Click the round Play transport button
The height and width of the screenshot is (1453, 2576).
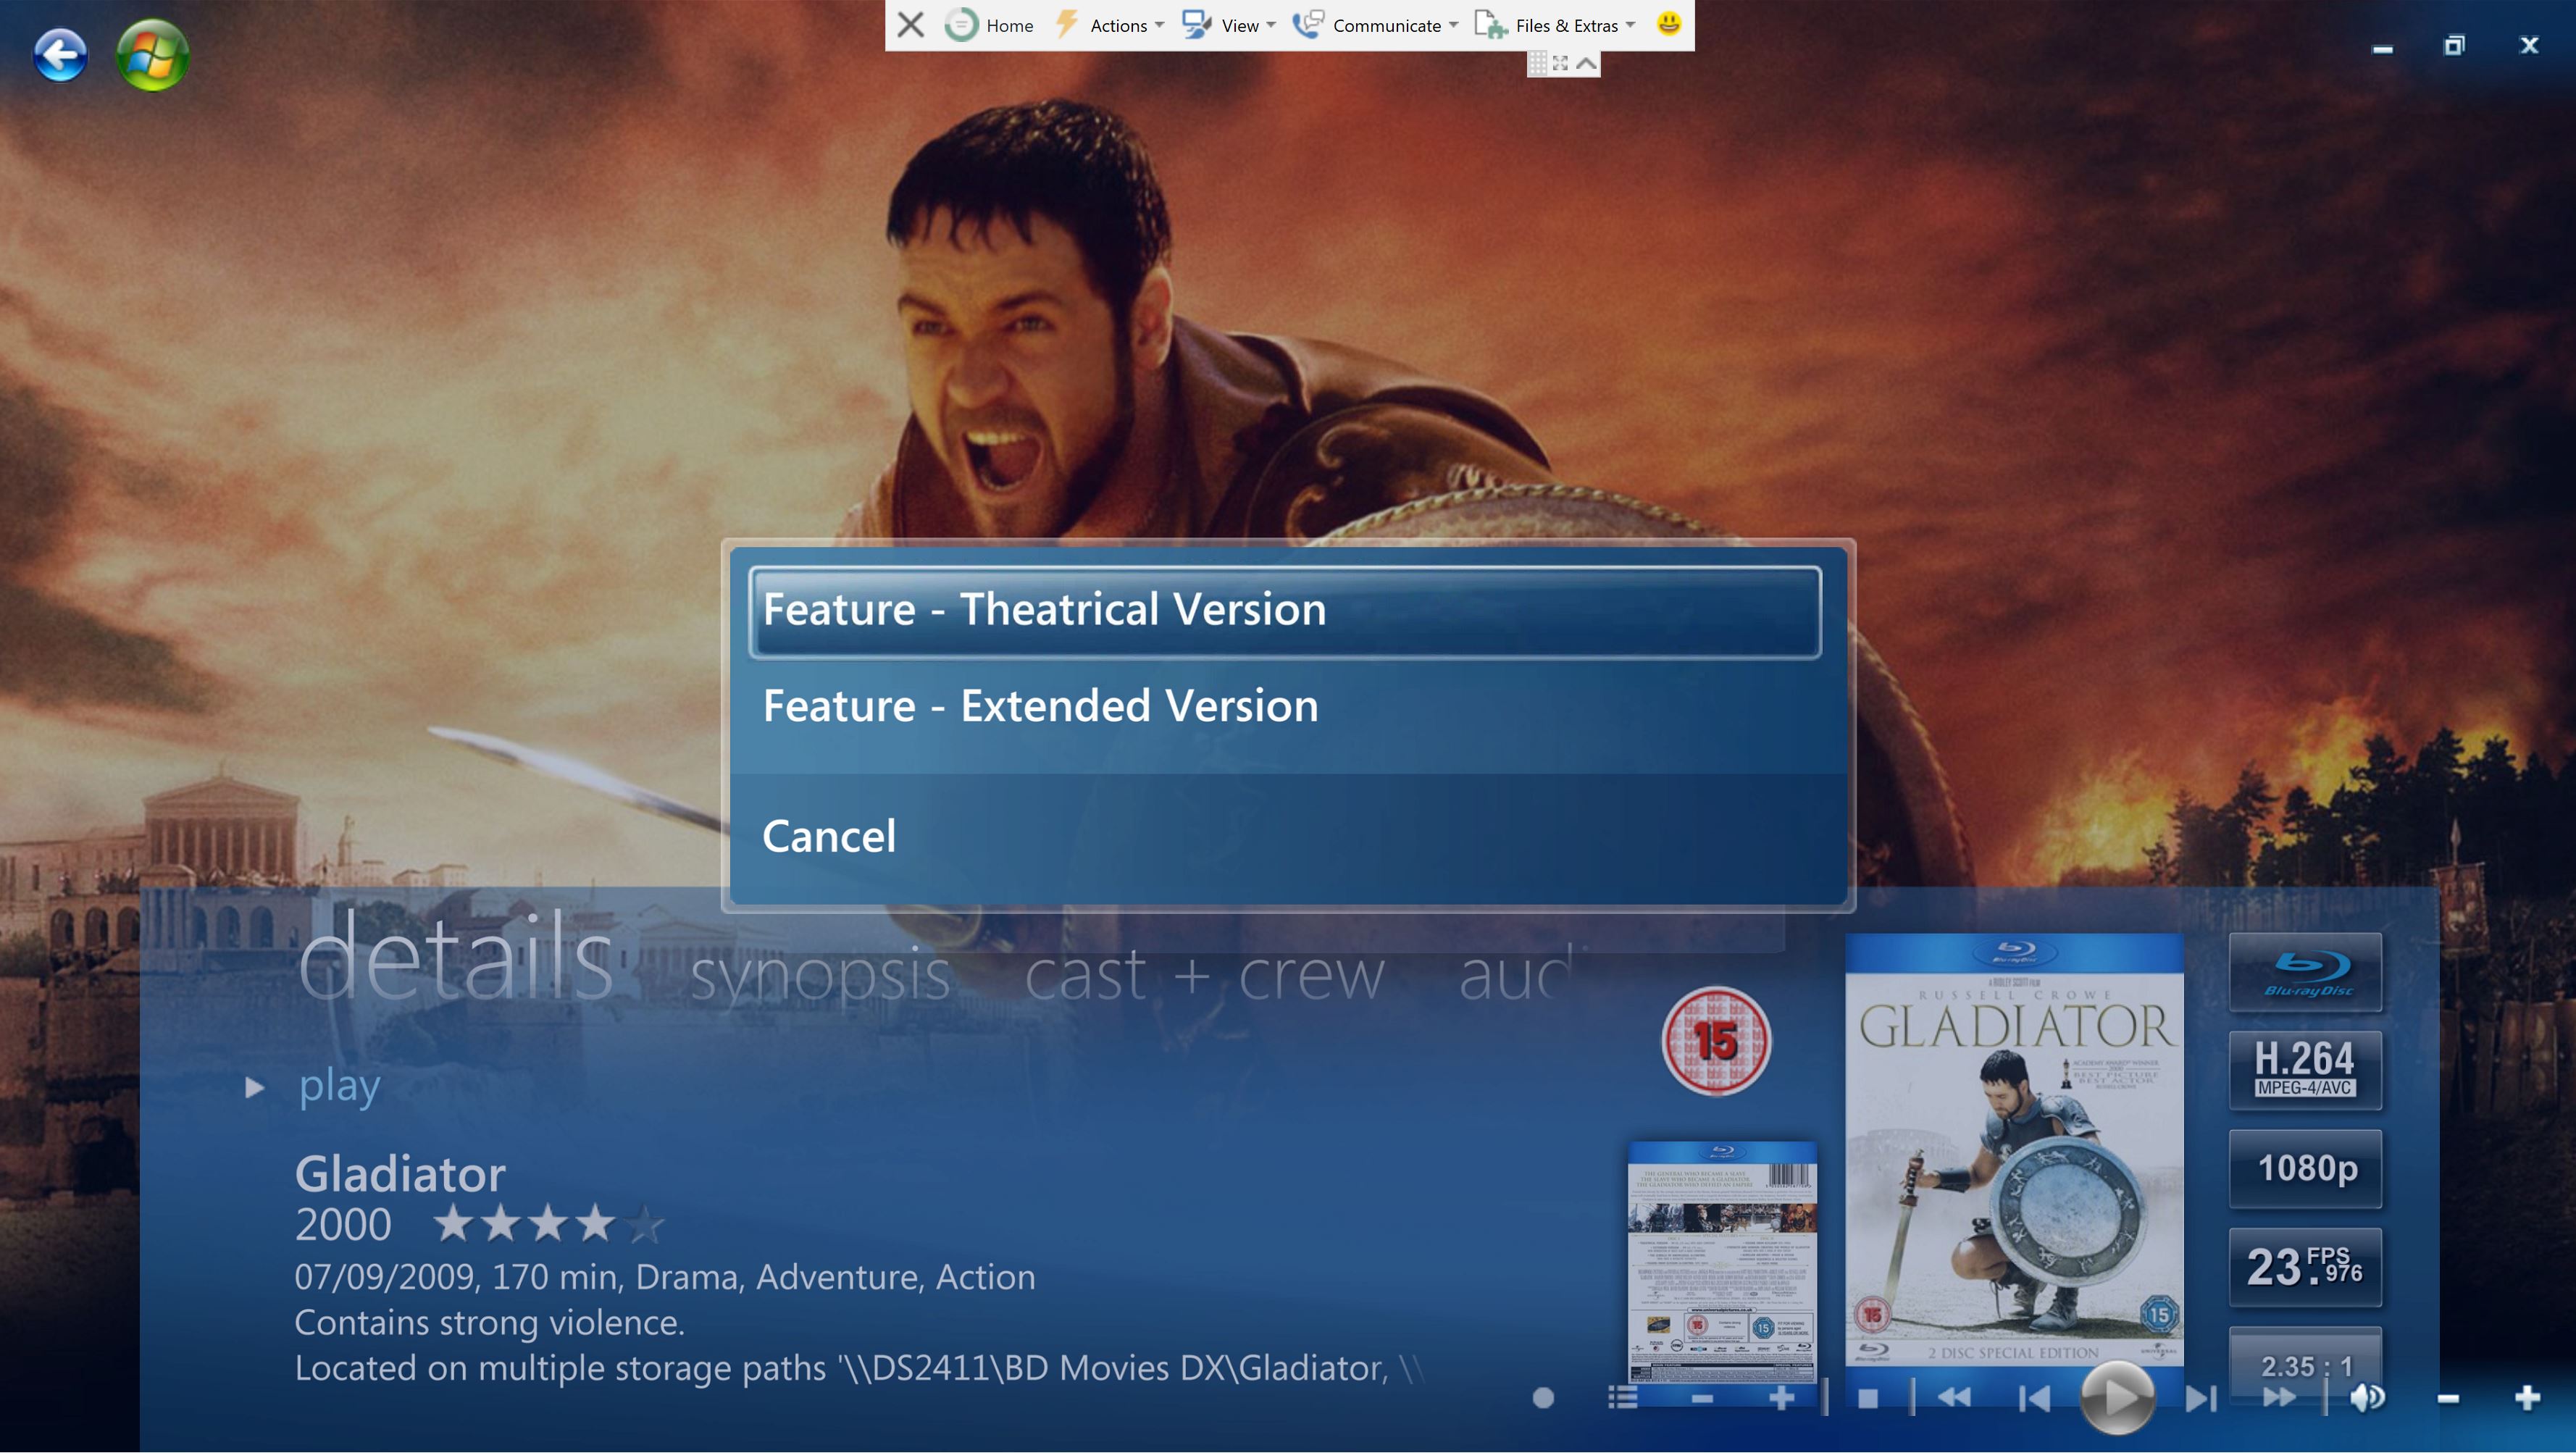2116,1397
